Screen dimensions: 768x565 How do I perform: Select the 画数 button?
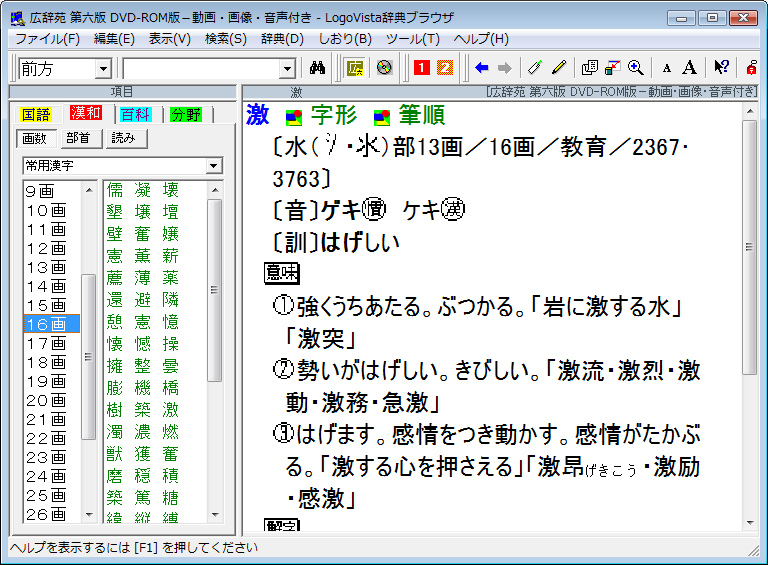click(x=35, y=139)
